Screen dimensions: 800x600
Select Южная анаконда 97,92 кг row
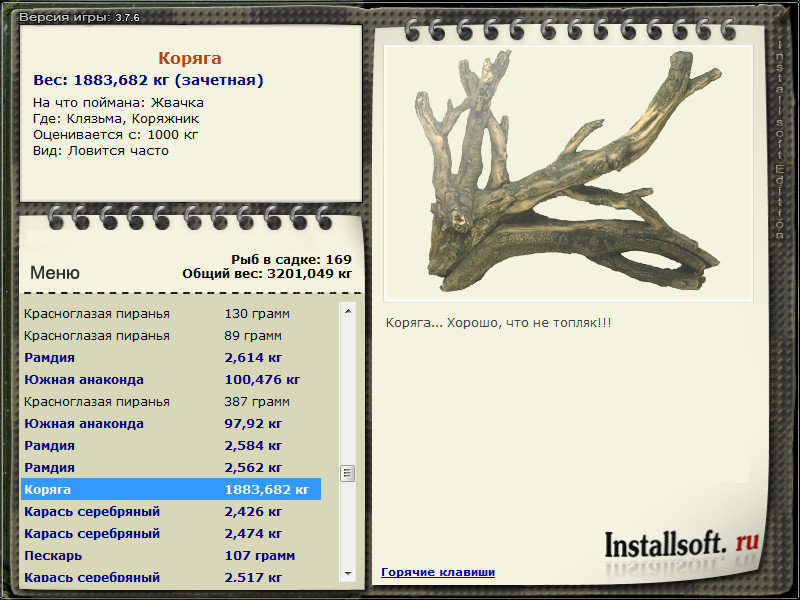[x=171, y=423]
